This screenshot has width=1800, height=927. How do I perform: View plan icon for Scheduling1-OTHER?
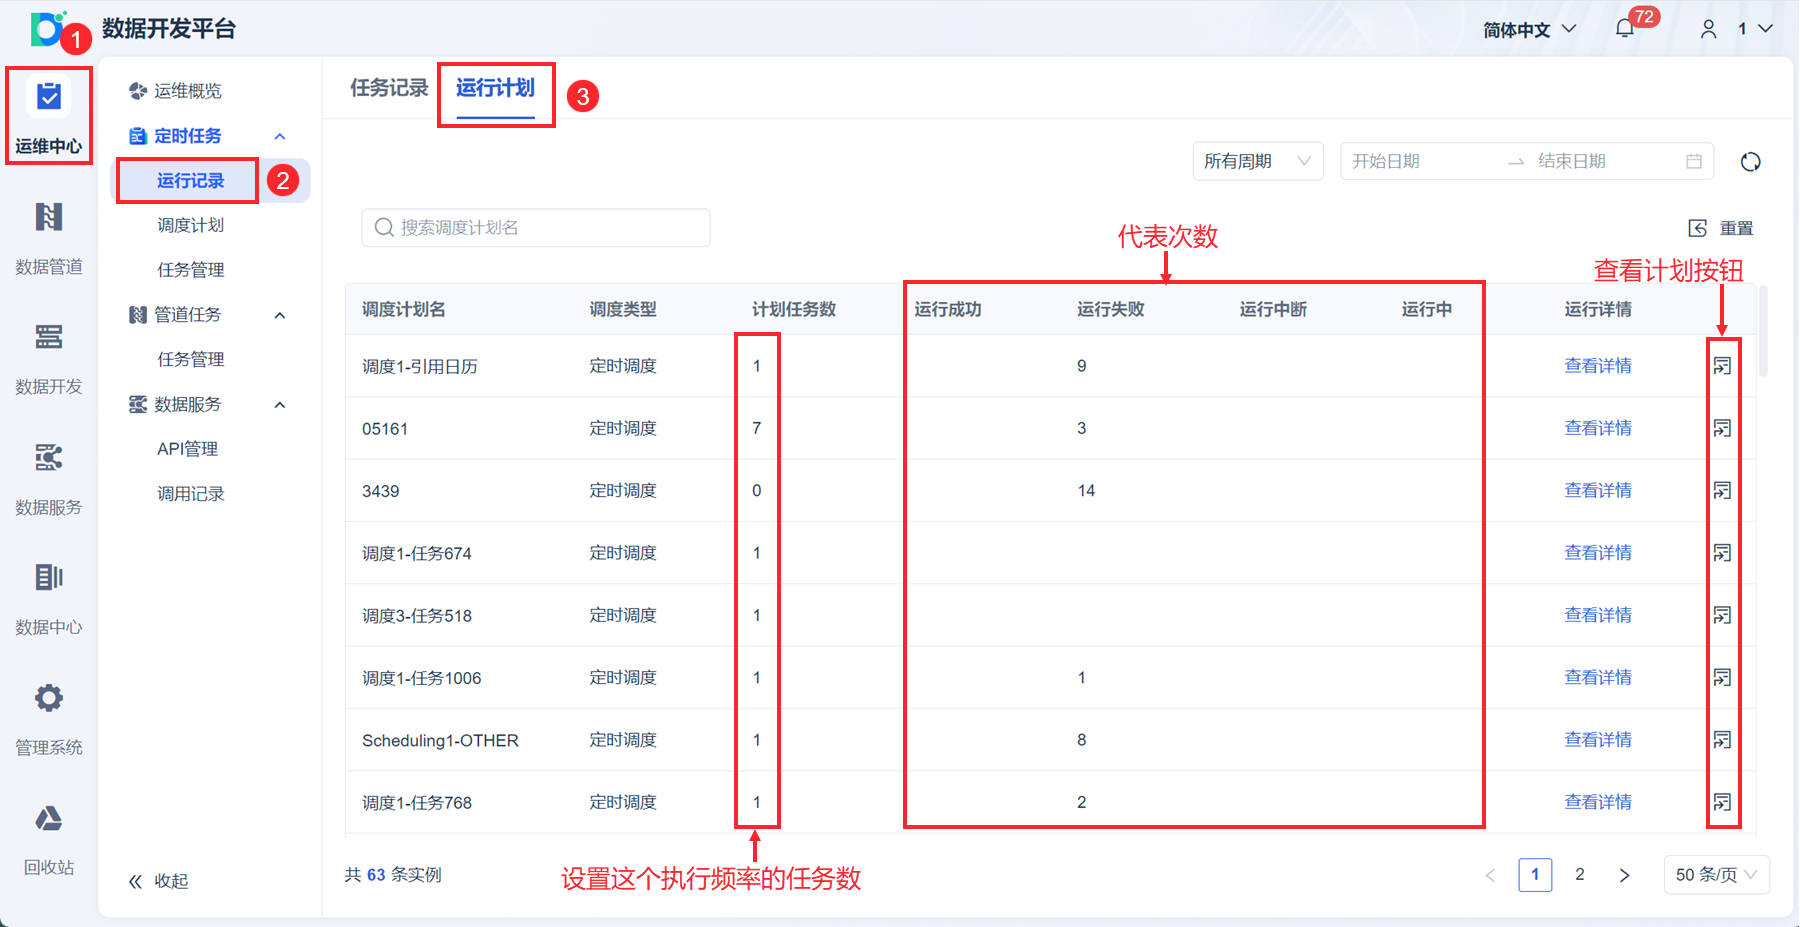(1722, 740)
